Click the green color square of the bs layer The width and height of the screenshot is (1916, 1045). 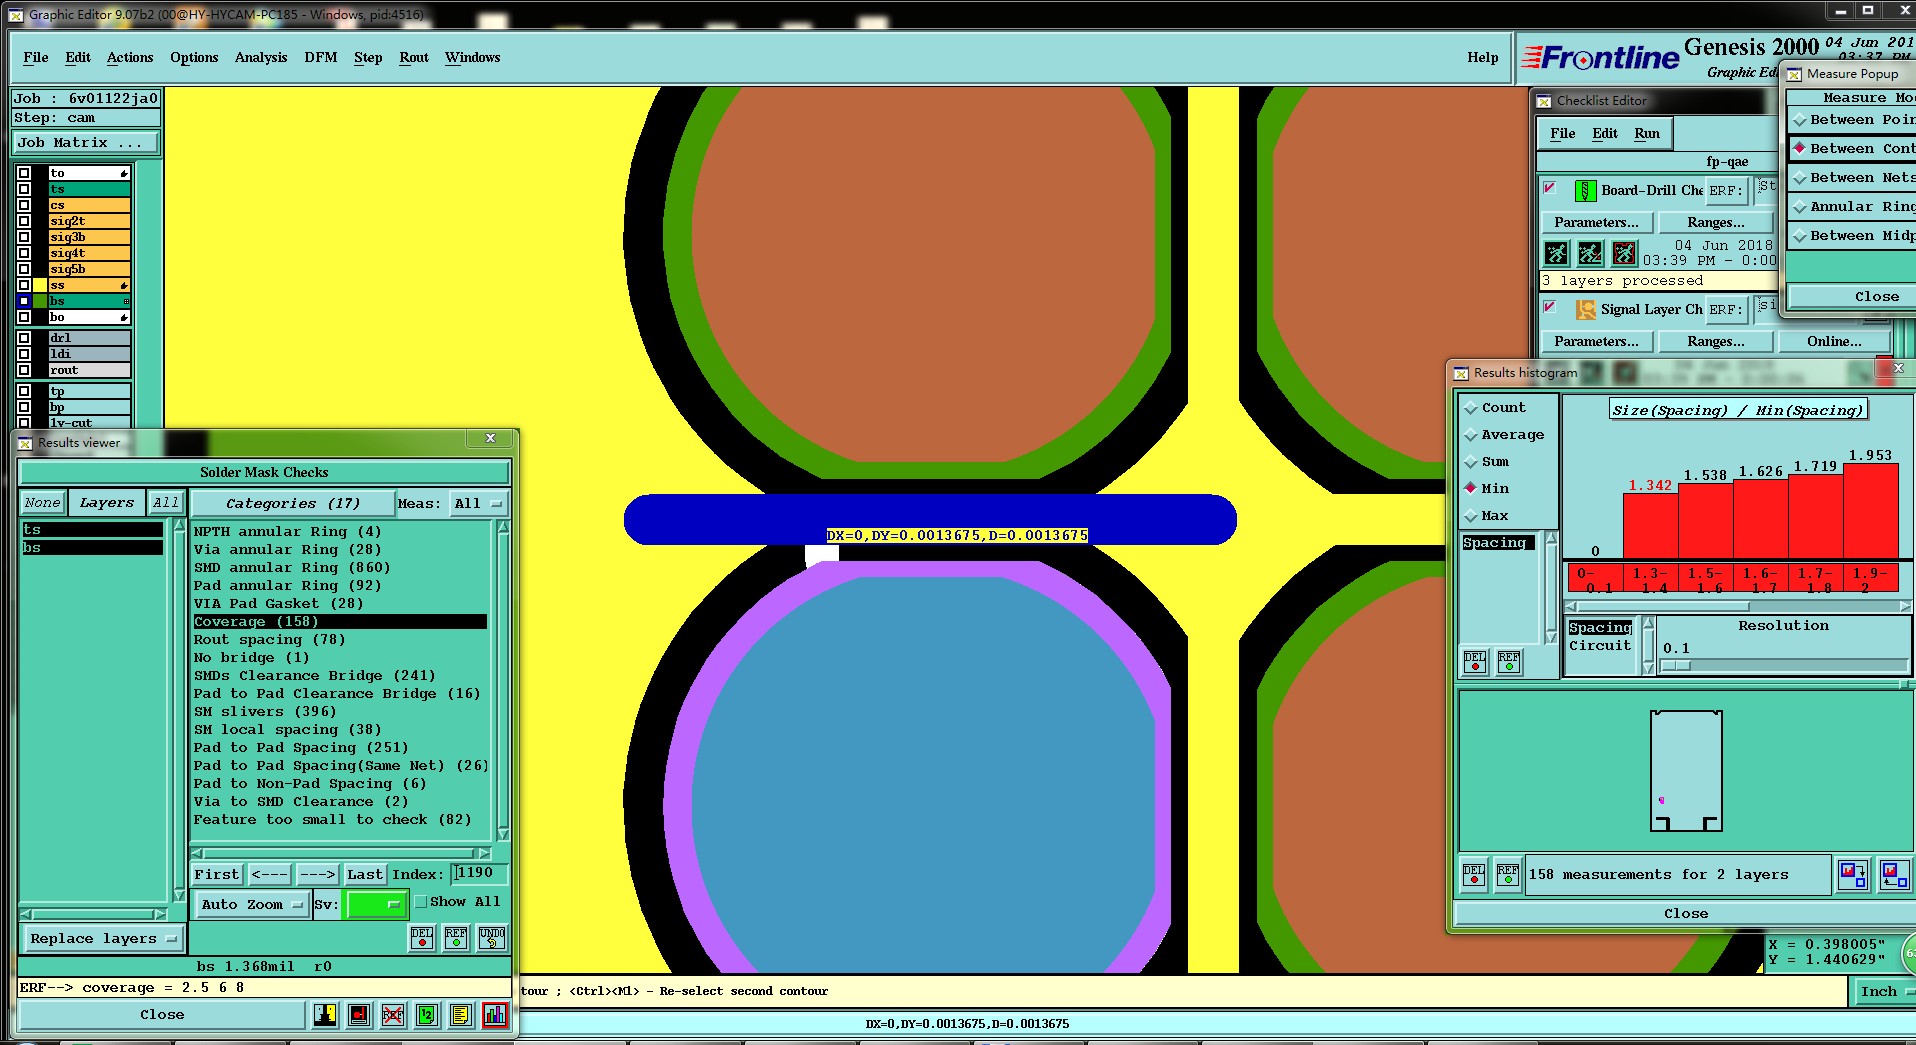pos(40,301)
